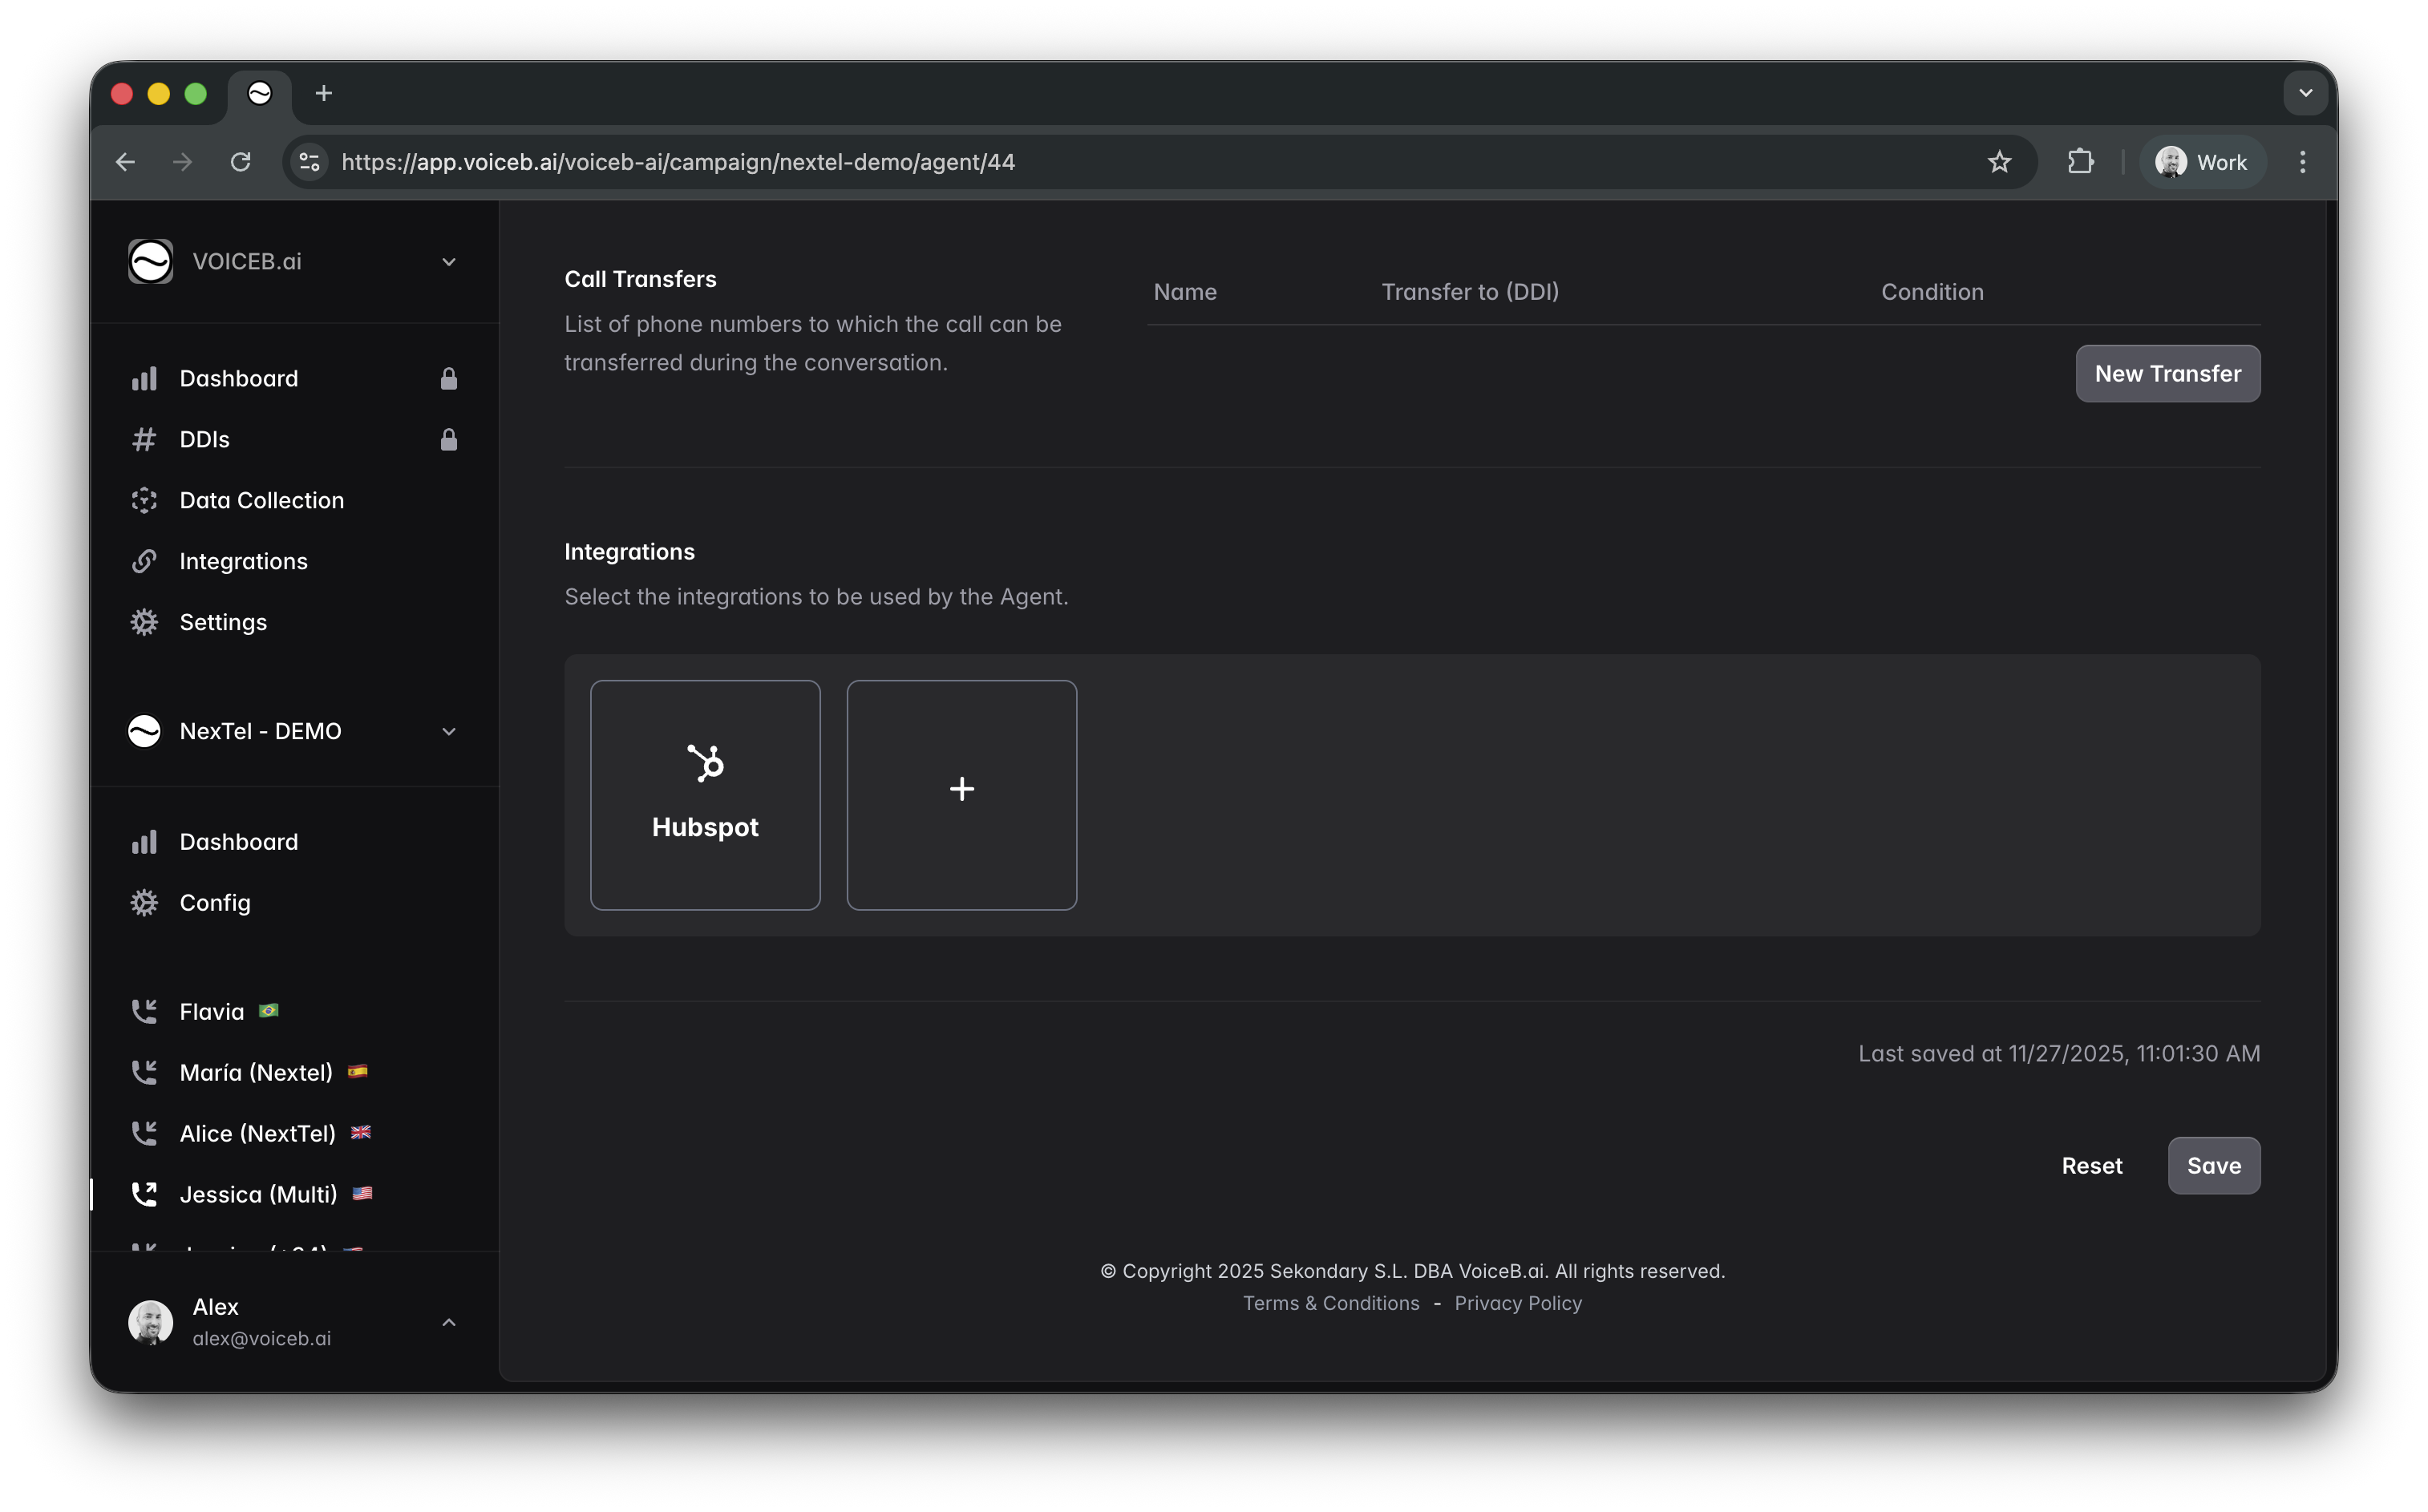Go back to previous page
This screenshot has height=1512, width=2428.
coord(125,162)
